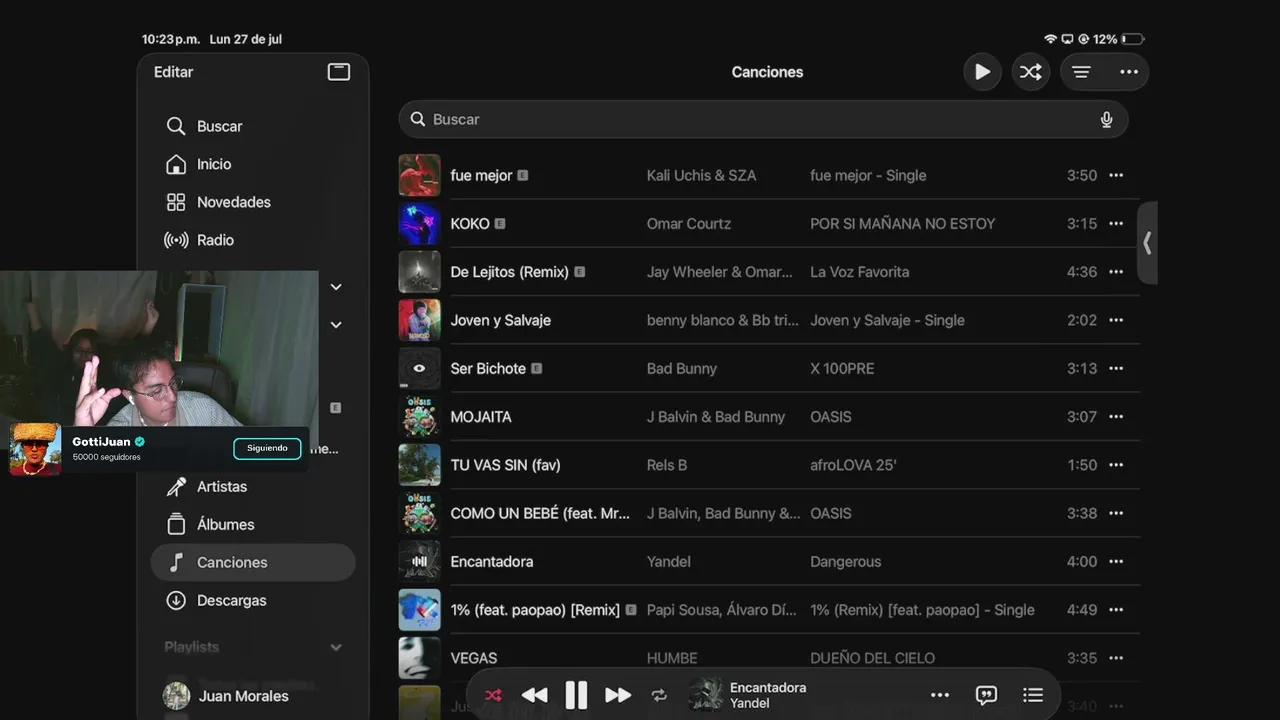The image size is (1280, 720).
Task: Click album afroLOVA 25'
Action: (853, 465)
